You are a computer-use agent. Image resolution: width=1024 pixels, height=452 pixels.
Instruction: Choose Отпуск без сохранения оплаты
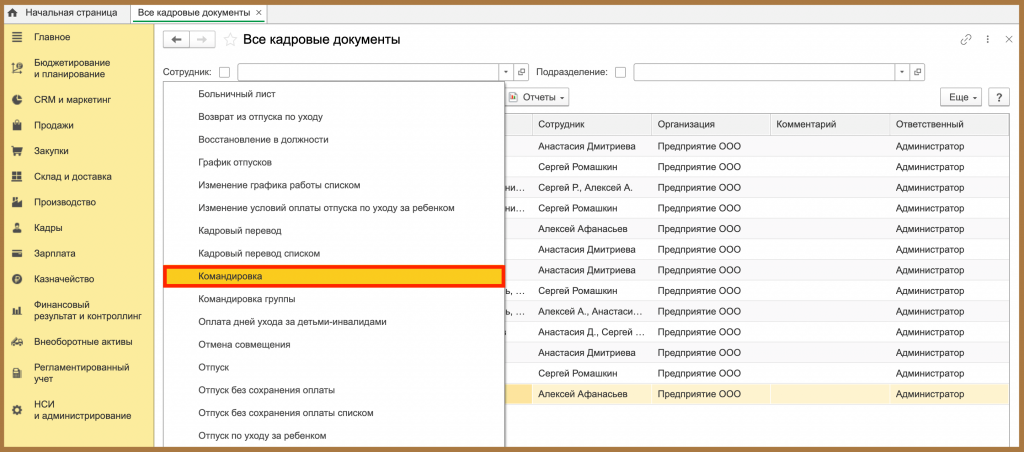334,391
